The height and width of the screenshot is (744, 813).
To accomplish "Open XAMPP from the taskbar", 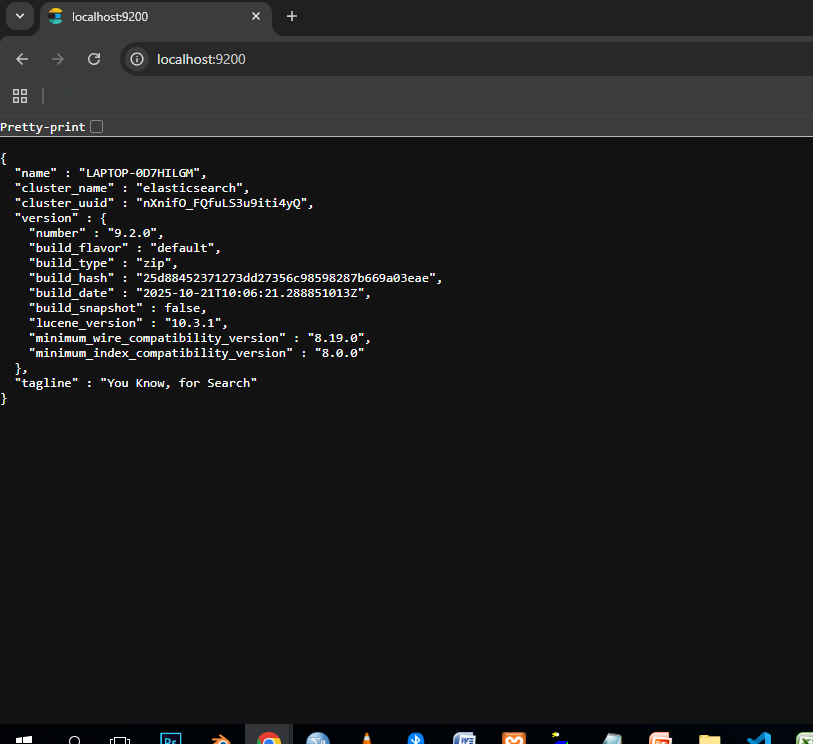I will coord(514,738).
